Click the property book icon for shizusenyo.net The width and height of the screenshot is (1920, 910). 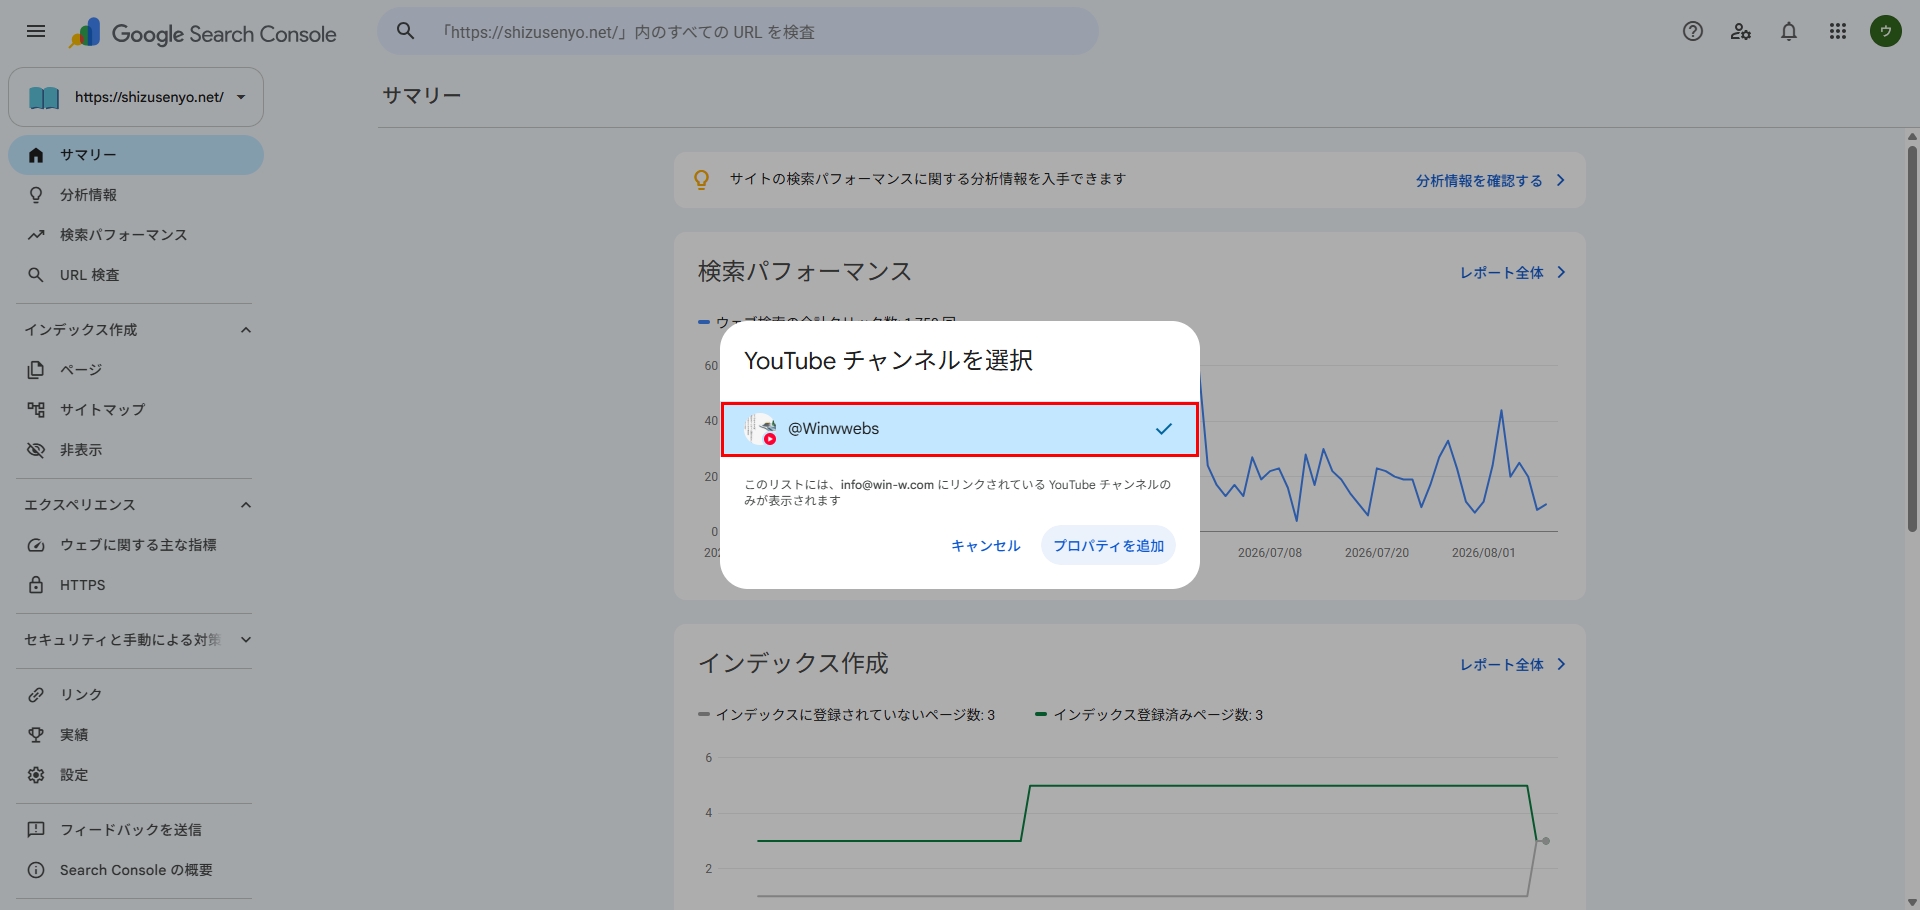pyautogui.click(x=44, y=97)
